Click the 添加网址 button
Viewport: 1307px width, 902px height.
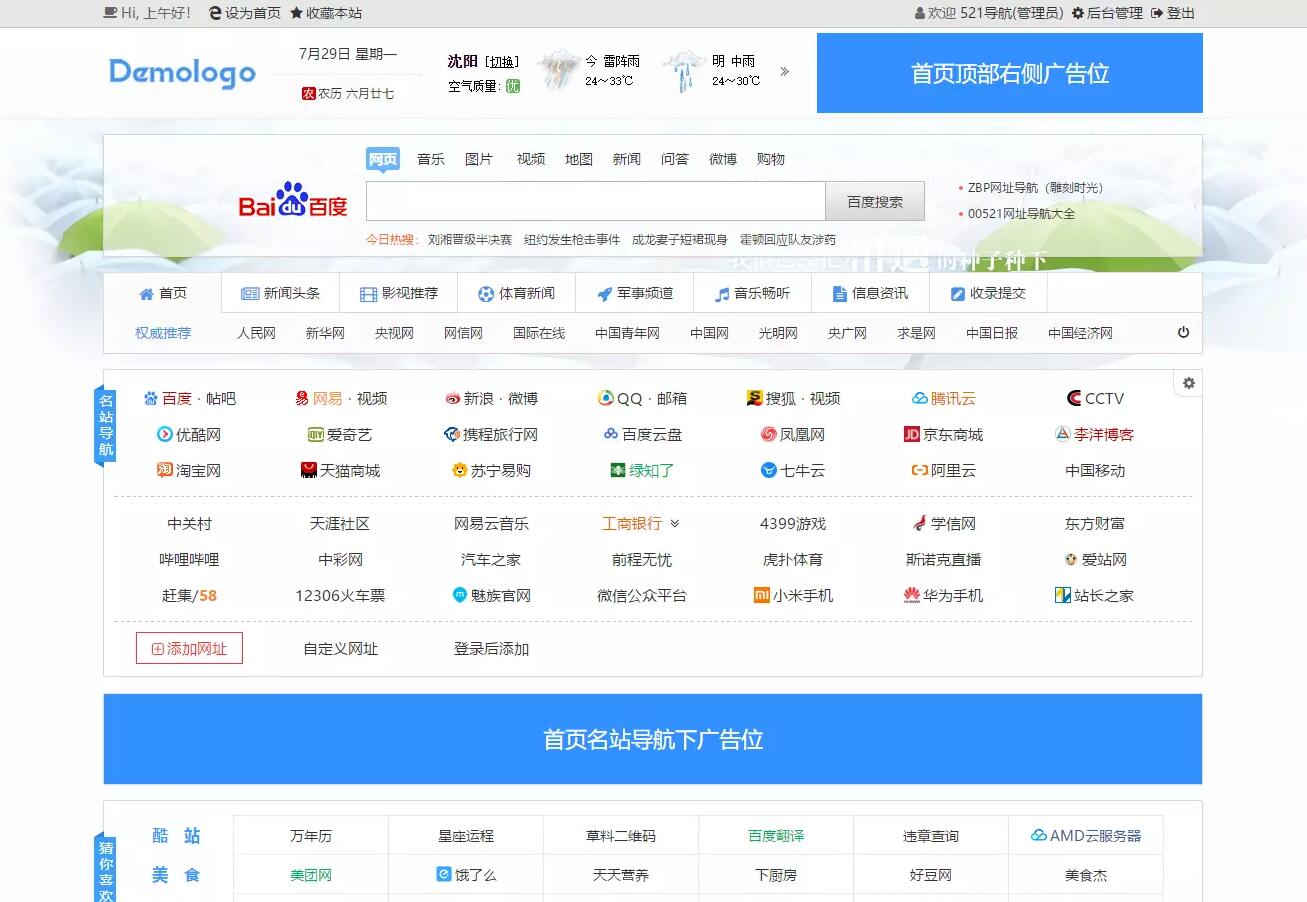[189, 648]
